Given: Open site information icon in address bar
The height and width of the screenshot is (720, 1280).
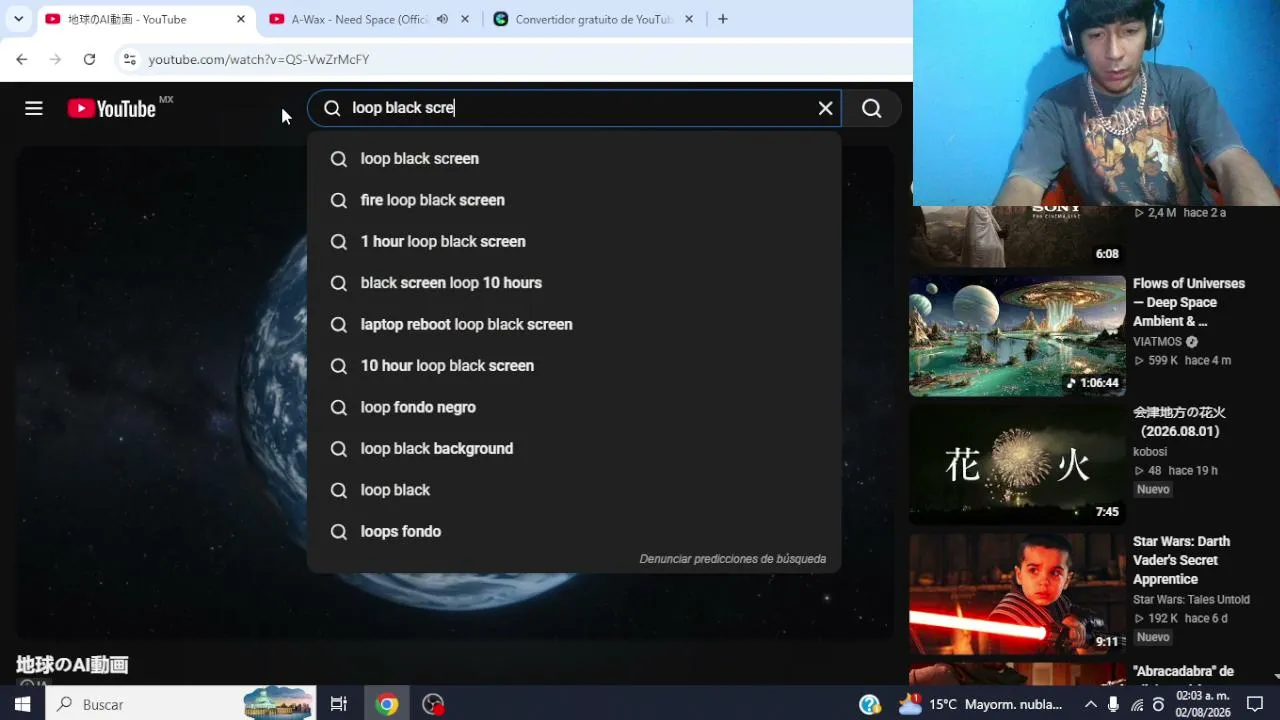Looking at the screenshot, I should point(129,60).
